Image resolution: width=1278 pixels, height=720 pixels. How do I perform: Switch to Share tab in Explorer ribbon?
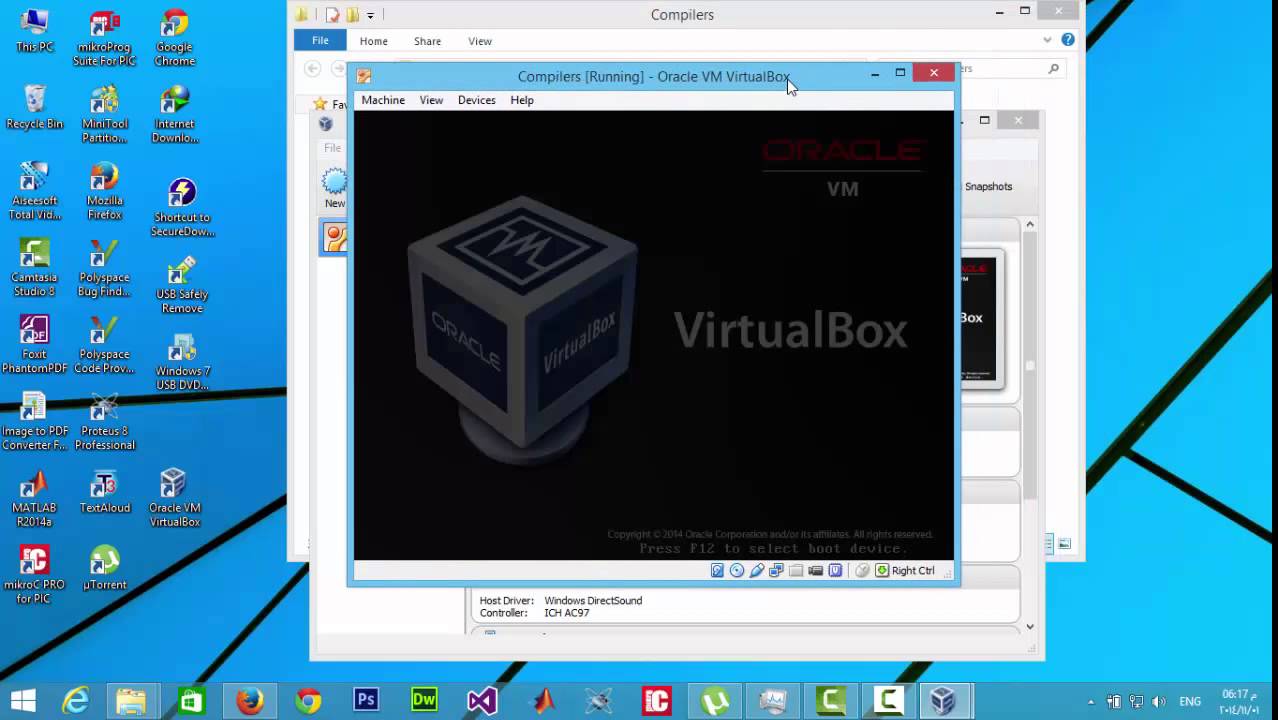click(427, 41)
